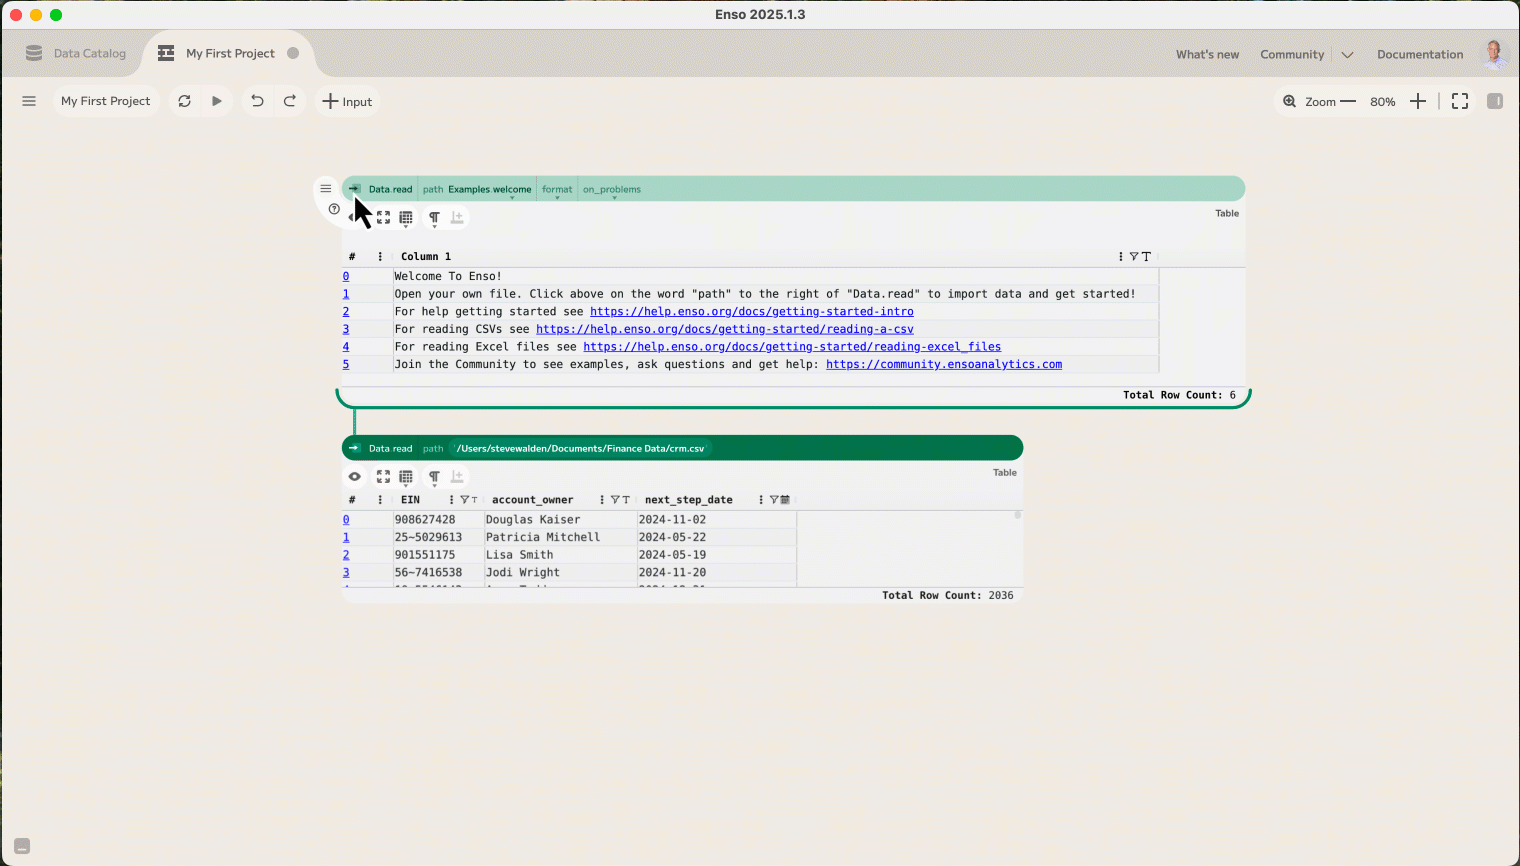This screenshot has height=866, width=1520.
Task: Open the paragraph text formatting dropdown on crm.csv node
Action: point(434,477)
